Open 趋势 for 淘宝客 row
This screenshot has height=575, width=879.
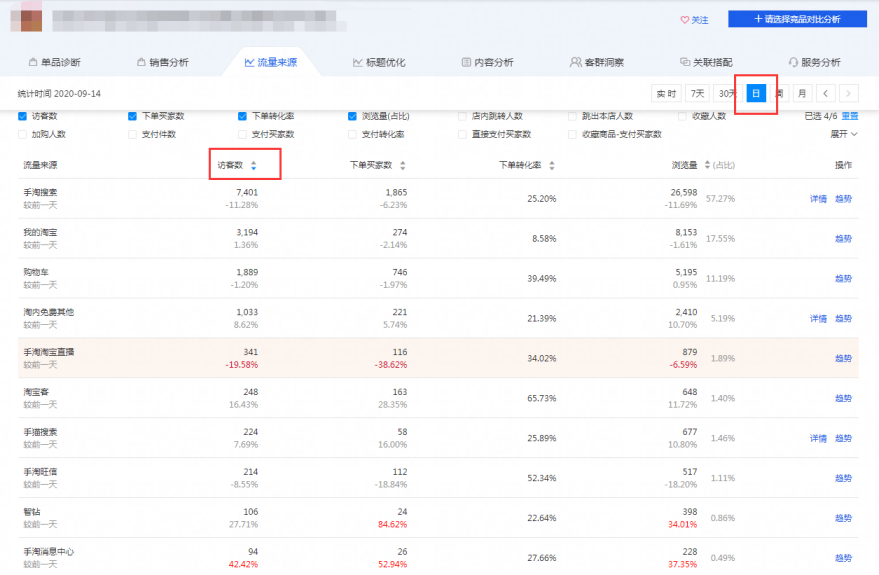point(843,398)
